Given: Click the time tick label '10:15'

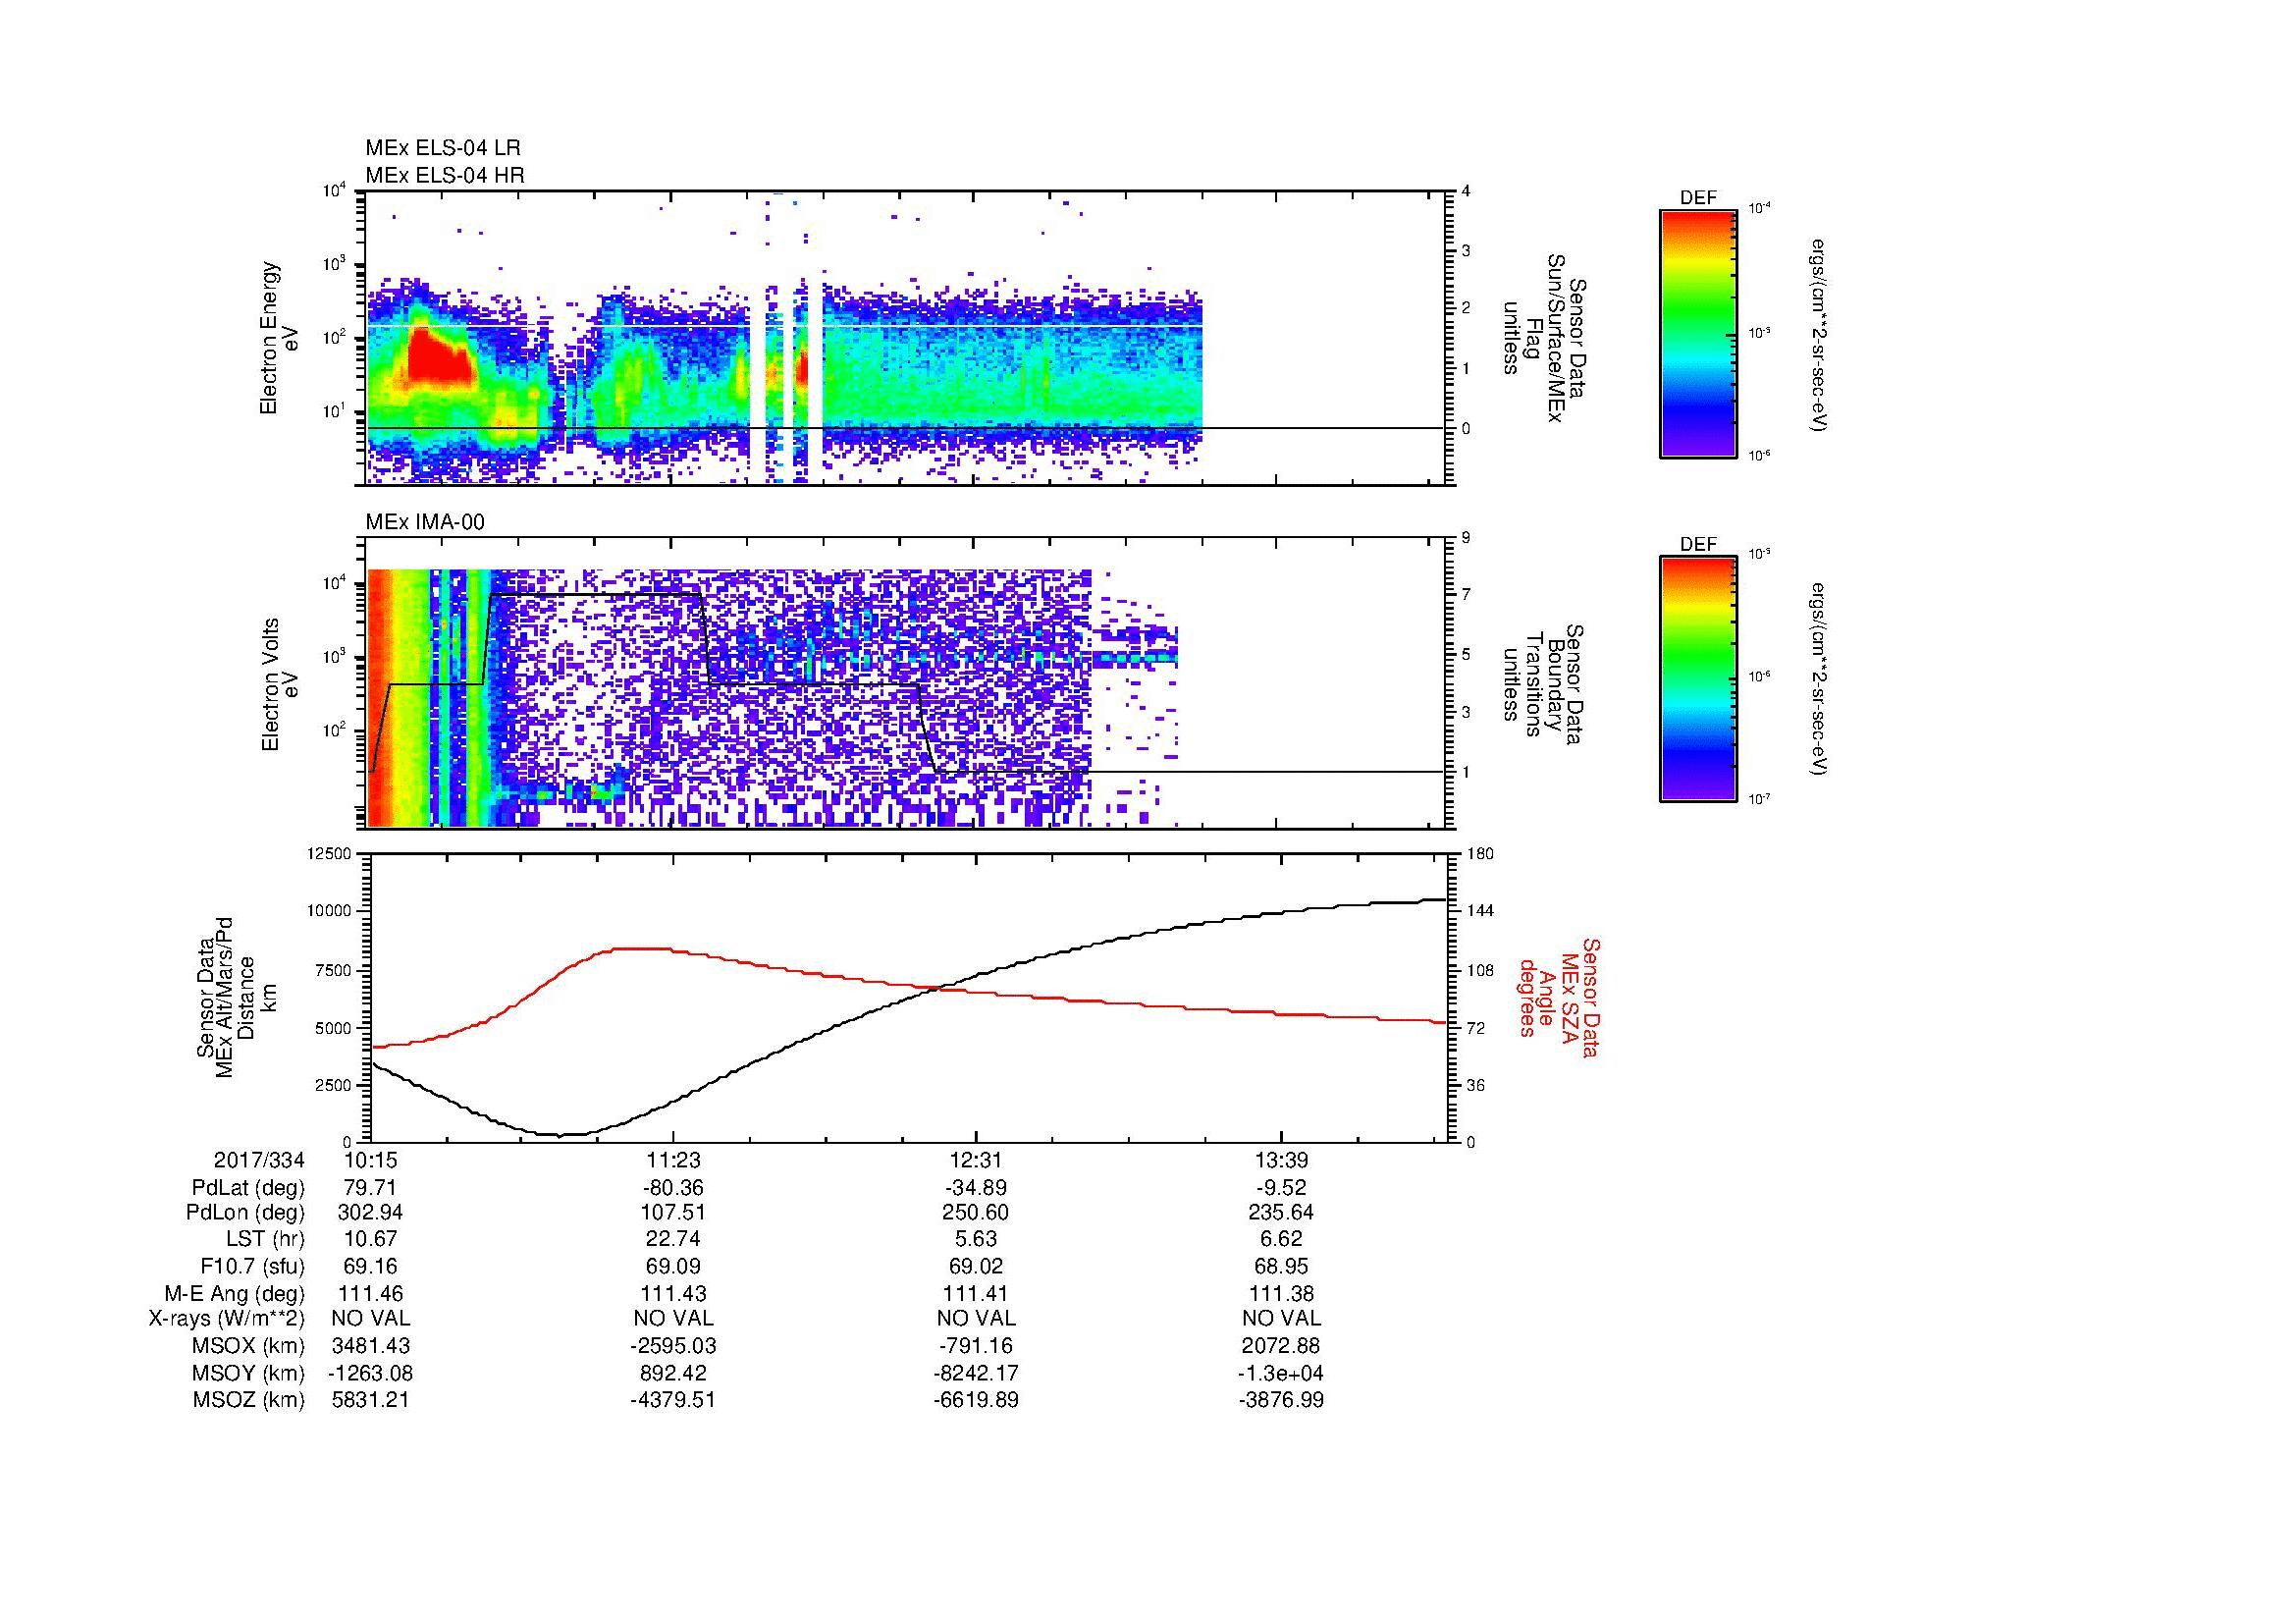Looking at the screenshot, I should tap(371, 1161).
